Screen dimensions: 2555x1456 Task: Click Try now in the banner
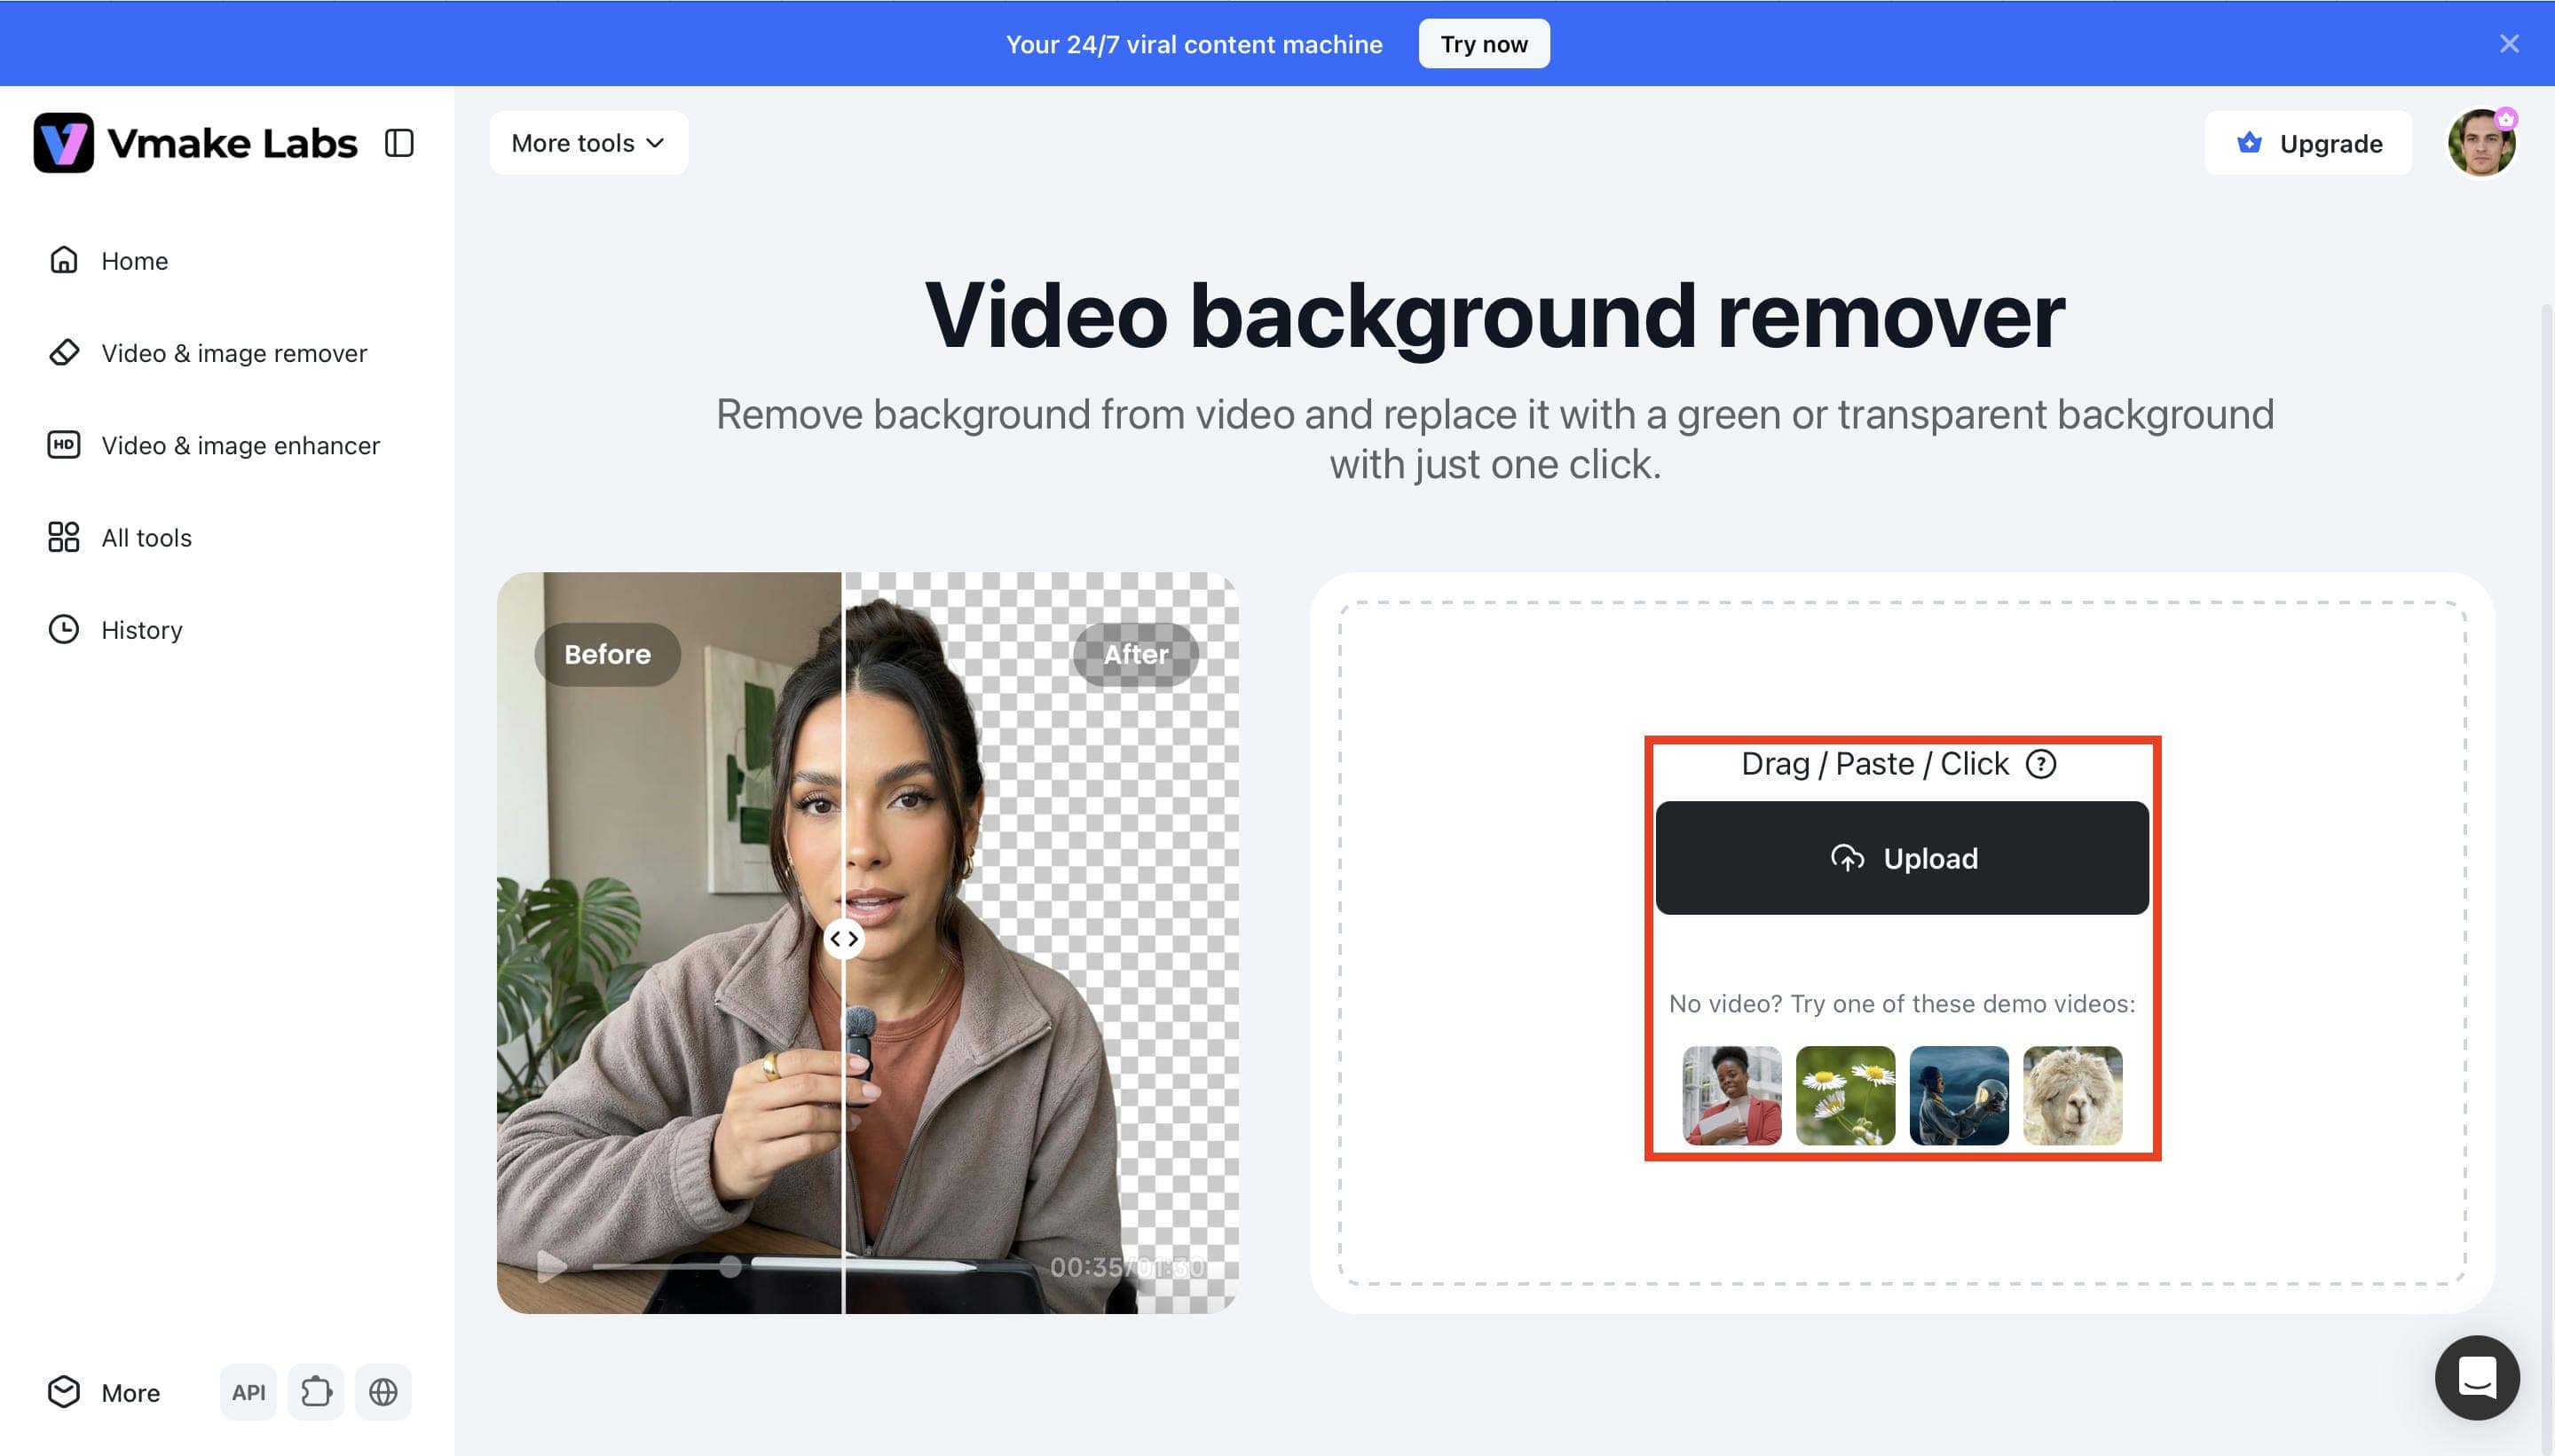1483,44
